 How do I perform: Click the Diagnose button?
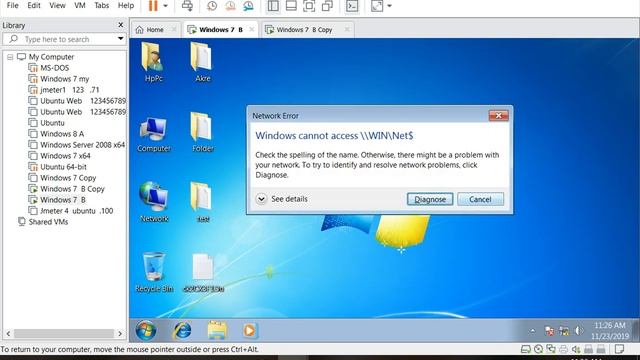tap(430, 199)
